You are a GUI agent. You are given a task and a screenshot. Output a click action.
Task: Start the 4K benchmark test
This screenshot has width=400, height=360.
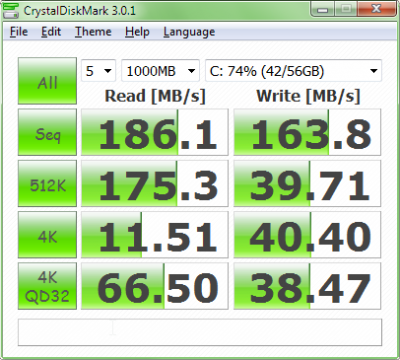(47, 235)
